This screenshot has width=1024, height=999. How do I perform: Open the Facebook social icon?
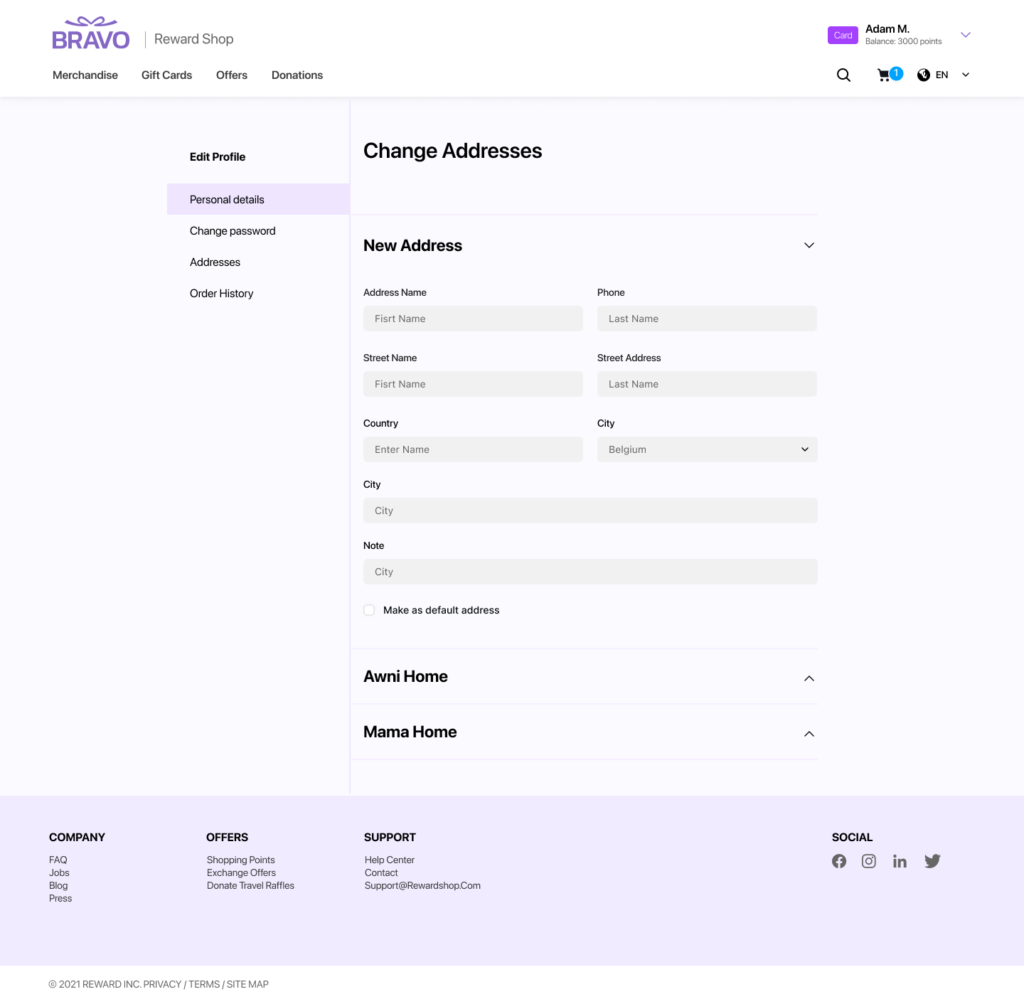[839, 861]
